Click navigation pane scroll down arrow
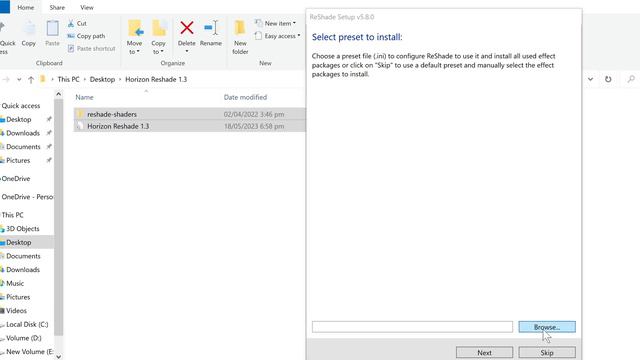Screen dimensions: 640x360 click(x=58, y=356)
